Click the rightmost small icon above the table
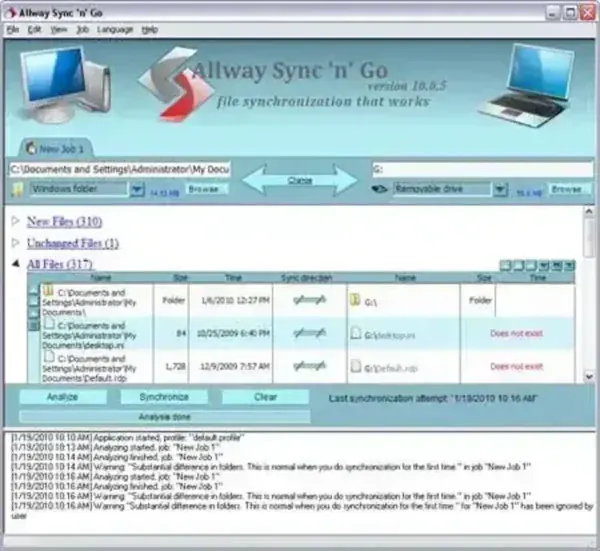The width and height of the screenshot is (600, 551). [569, 265]
